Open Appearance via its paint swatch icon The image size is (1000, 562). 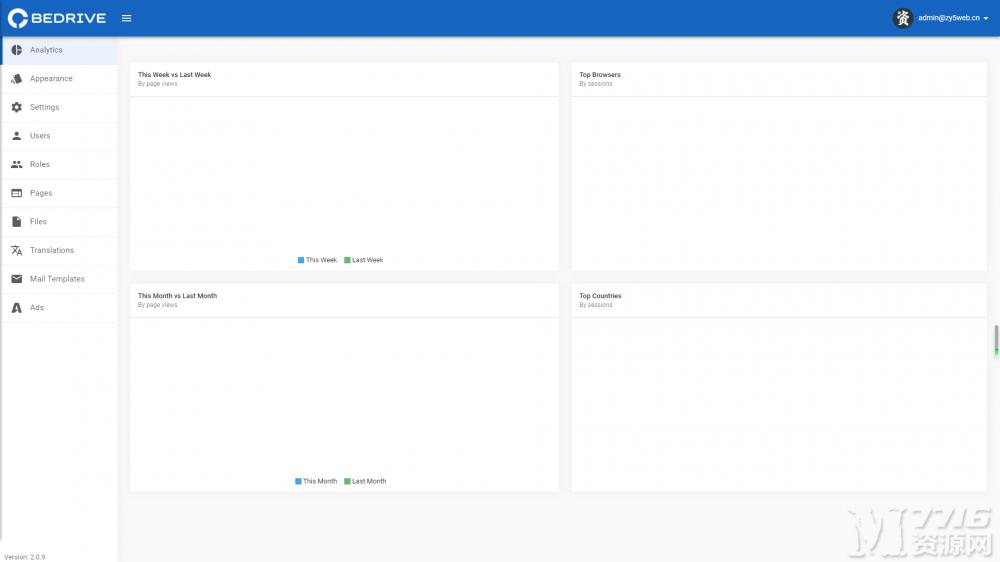coord(17,78)
